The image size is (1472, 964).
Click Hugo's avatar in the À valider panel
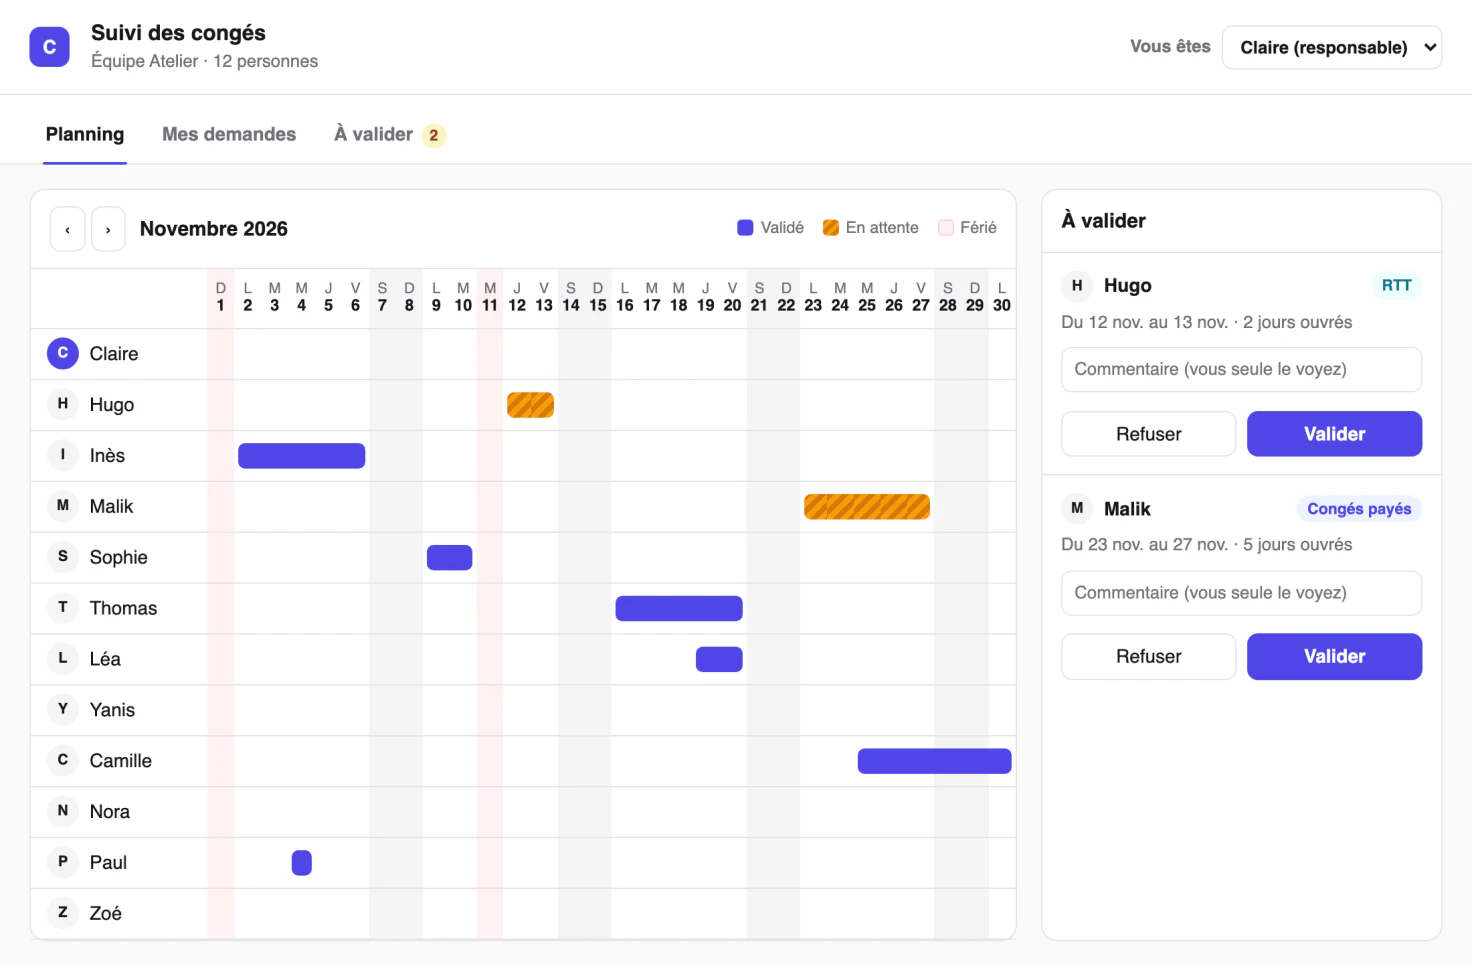[x=1077, y=286]
